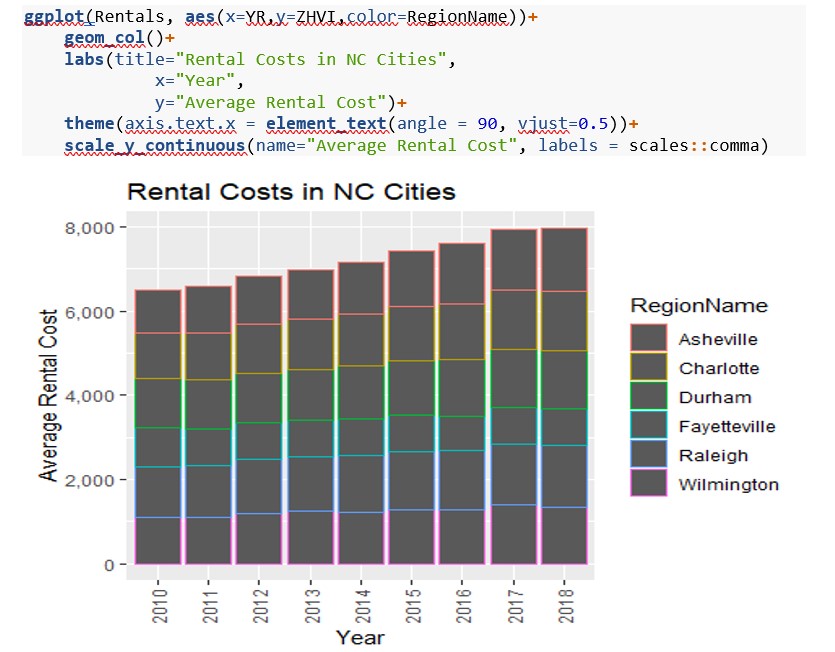Click the 2010 x-axis label
Viewport: 835px width, 652px height.
click(159, 606)
